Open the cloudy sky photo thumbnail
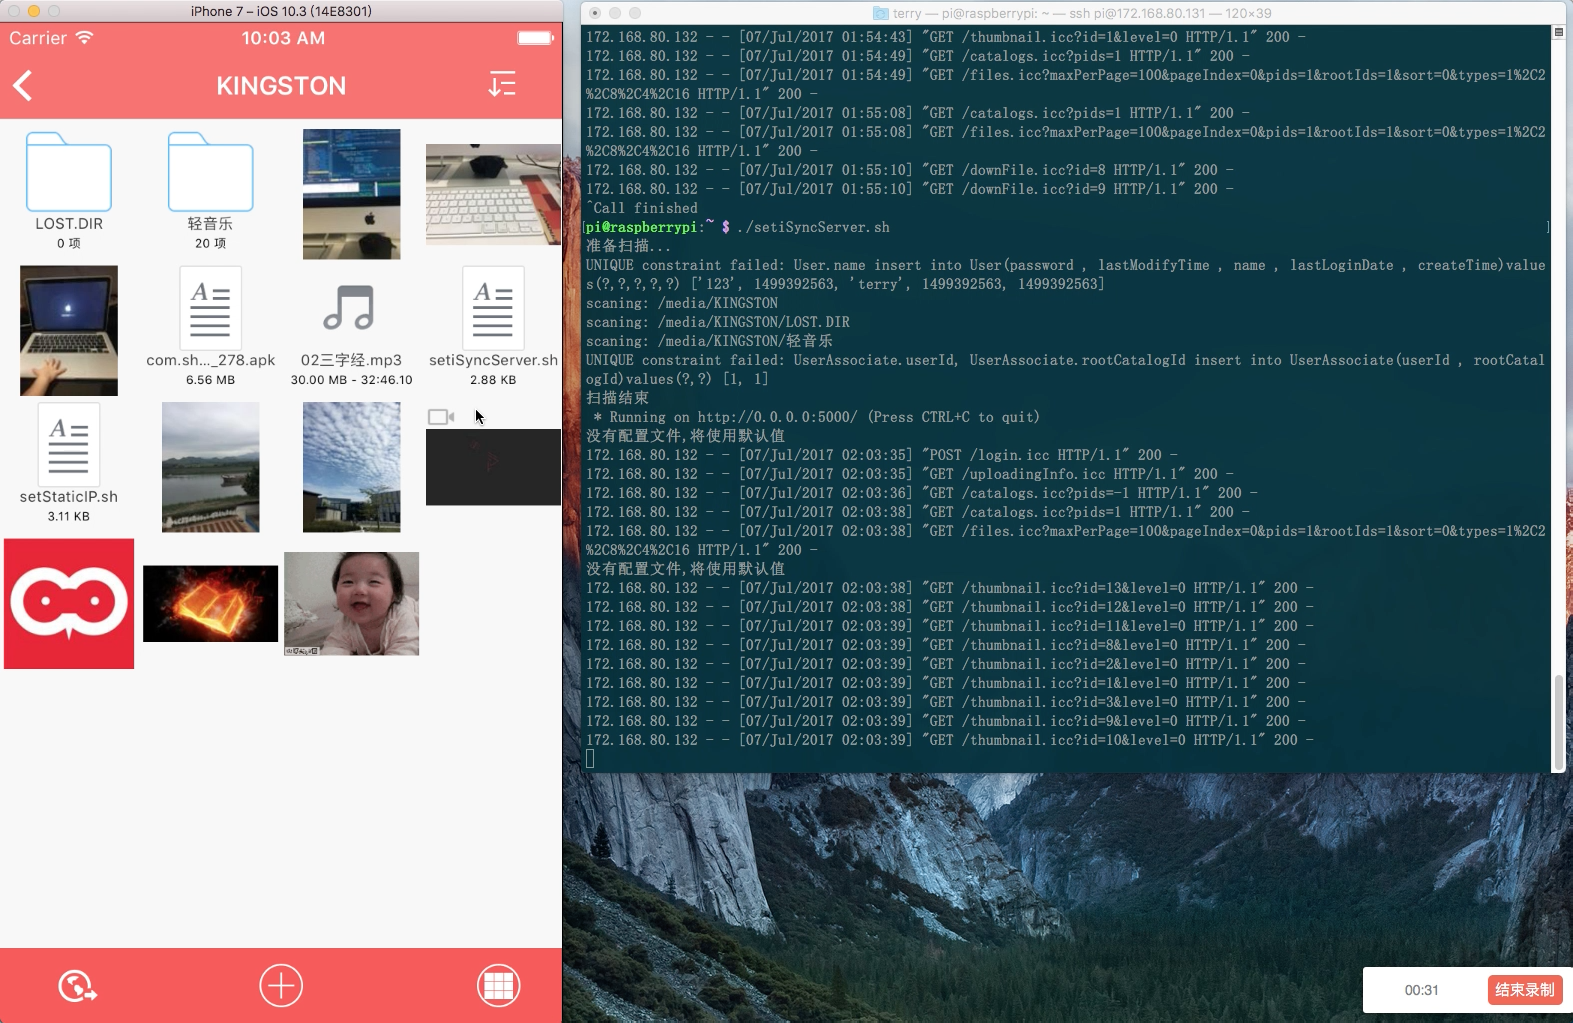This screenshot has height=1023, width=1573. 351,467
